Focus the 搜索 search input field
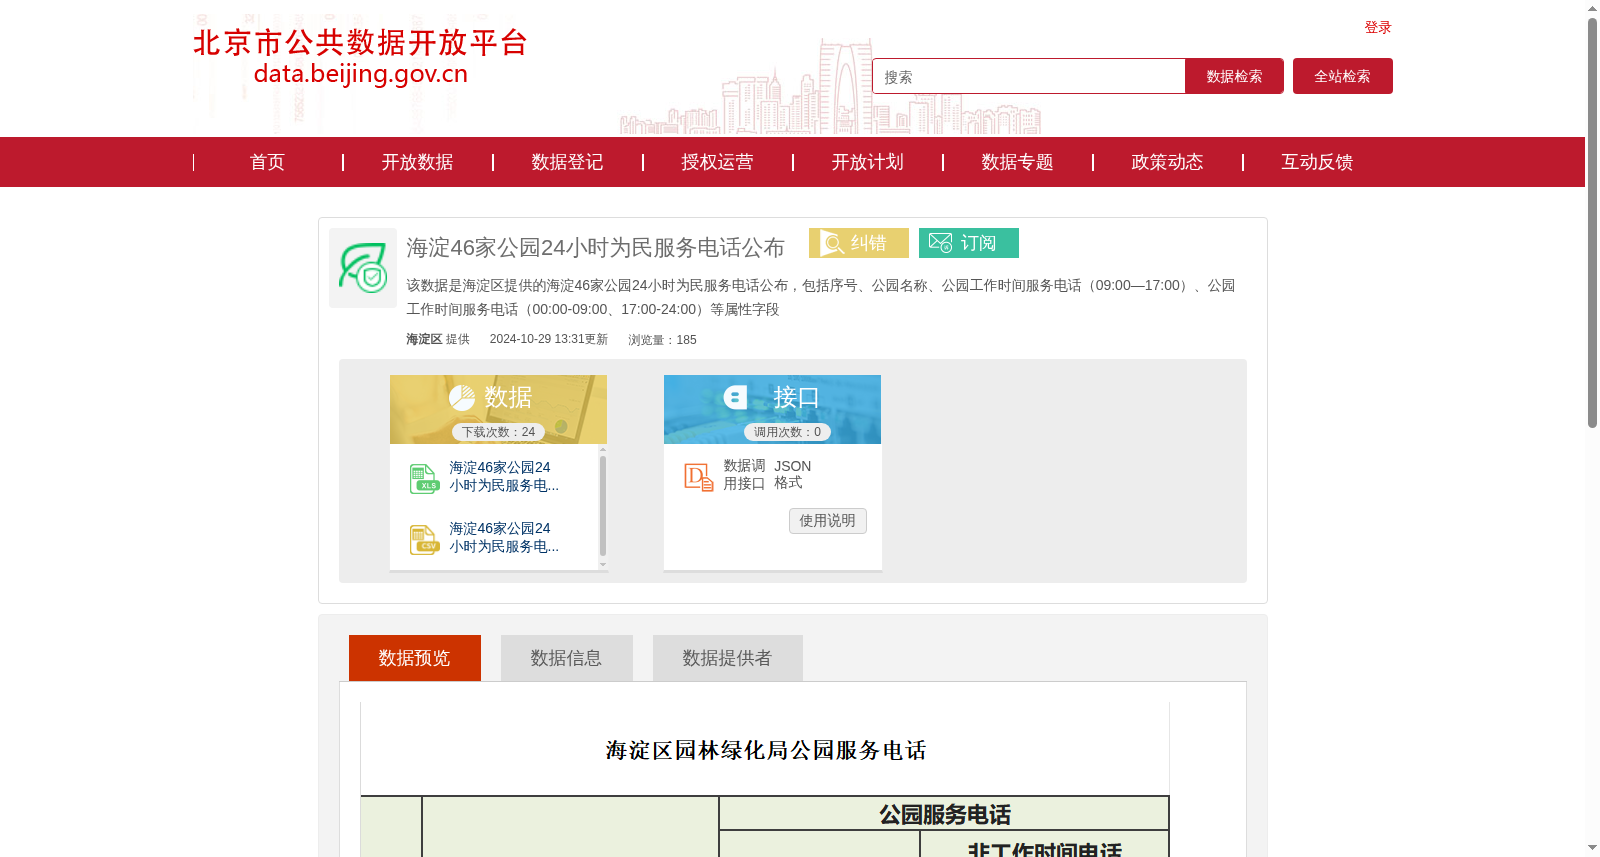The width and height of the screenshot is (1600, 857). tap(1029, 76)
